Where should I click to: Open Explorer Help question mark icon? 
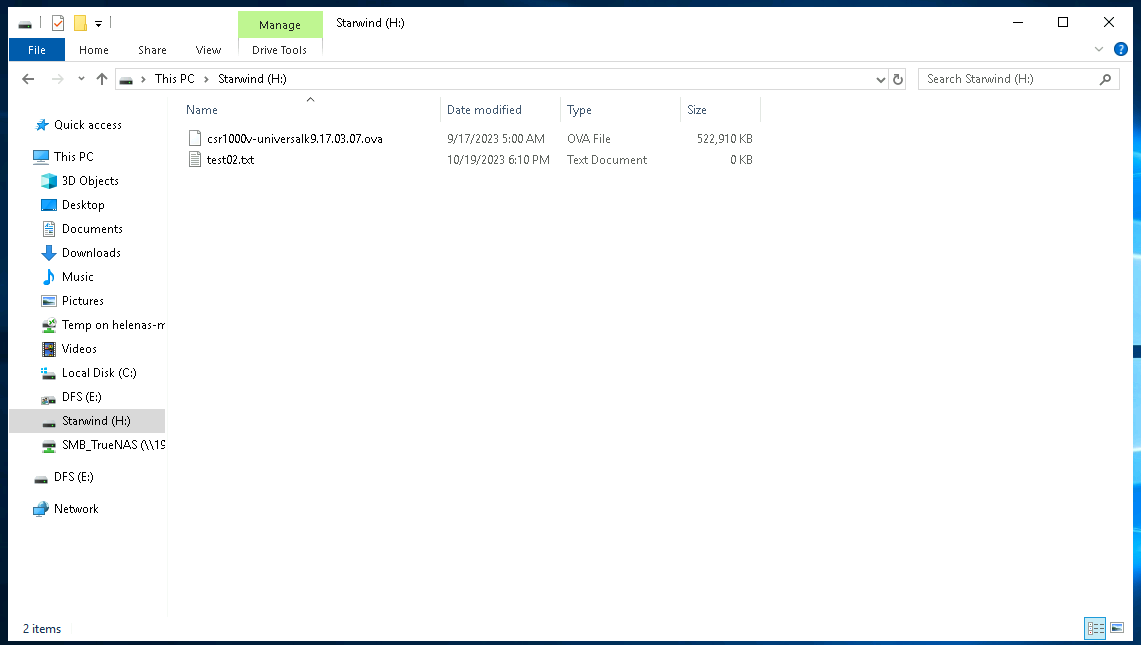pos(1120,49)
